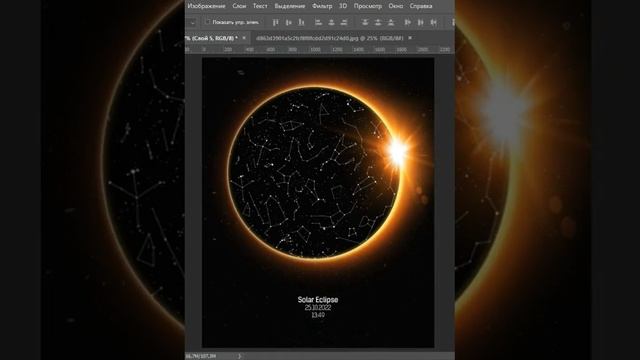This screenshot has height=360, width=640.
Task: Click Align right edges icon
Action: [x=344, y=22]
